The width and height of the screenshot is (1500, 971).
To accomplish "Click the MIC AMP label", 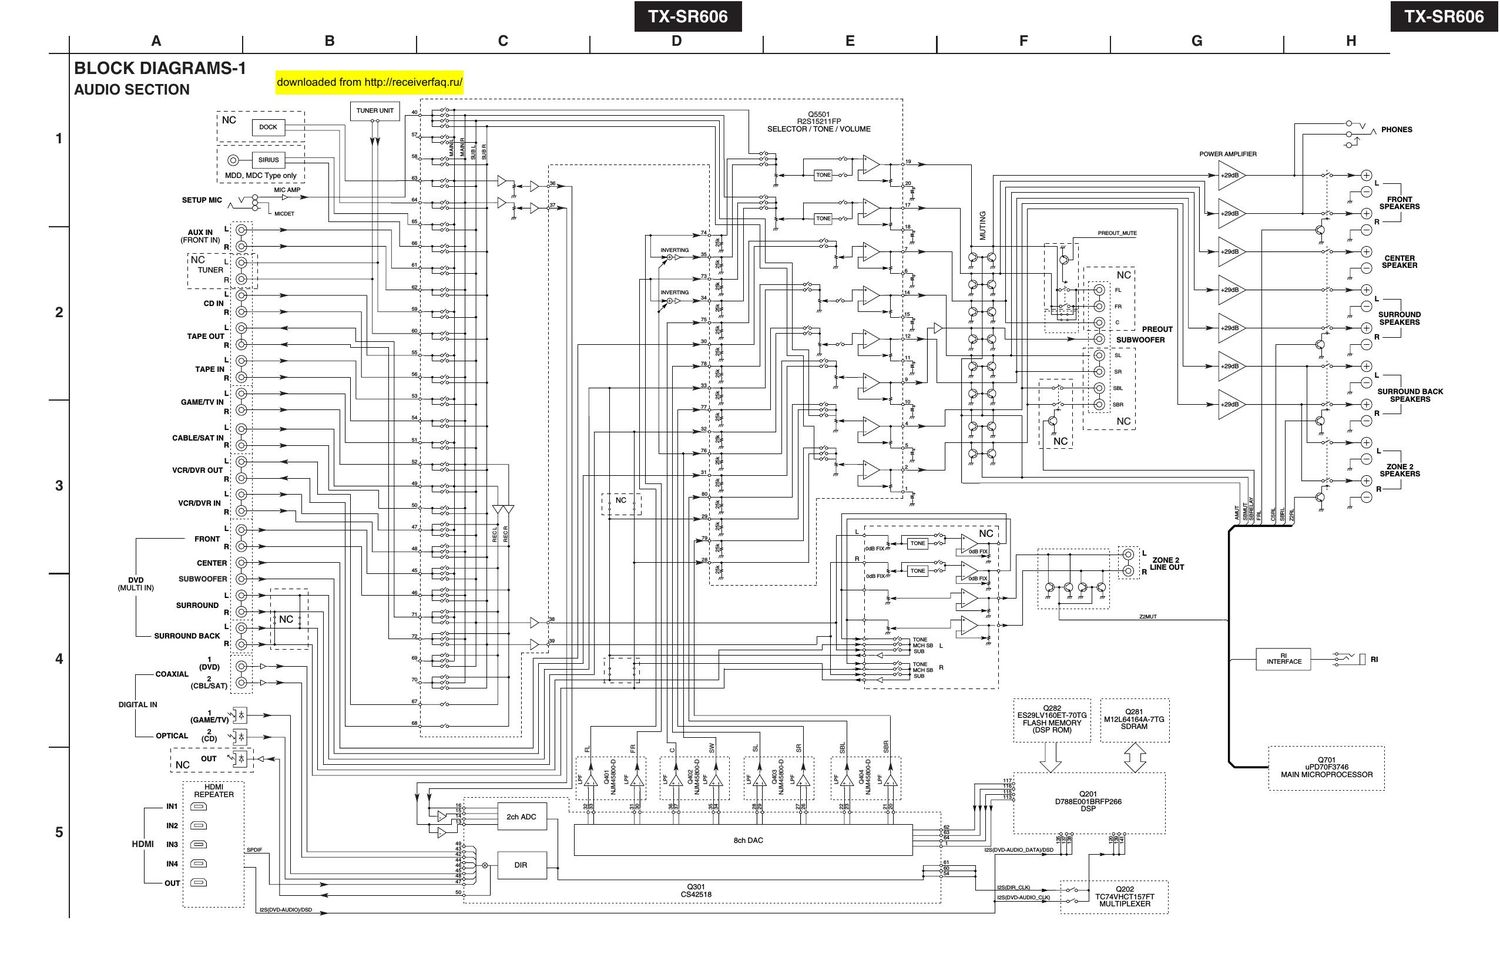I will click(286, 189).
